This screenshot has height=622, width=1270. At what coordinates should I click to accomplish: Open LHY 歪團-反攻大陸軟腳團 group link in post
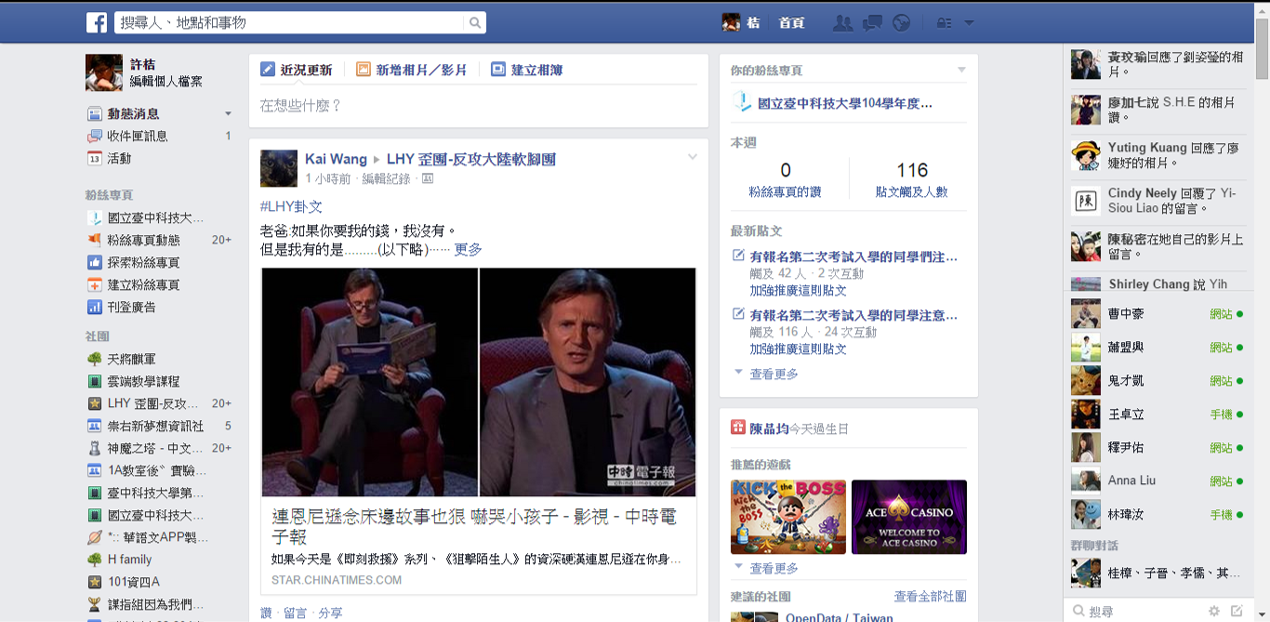click(471, 159)
